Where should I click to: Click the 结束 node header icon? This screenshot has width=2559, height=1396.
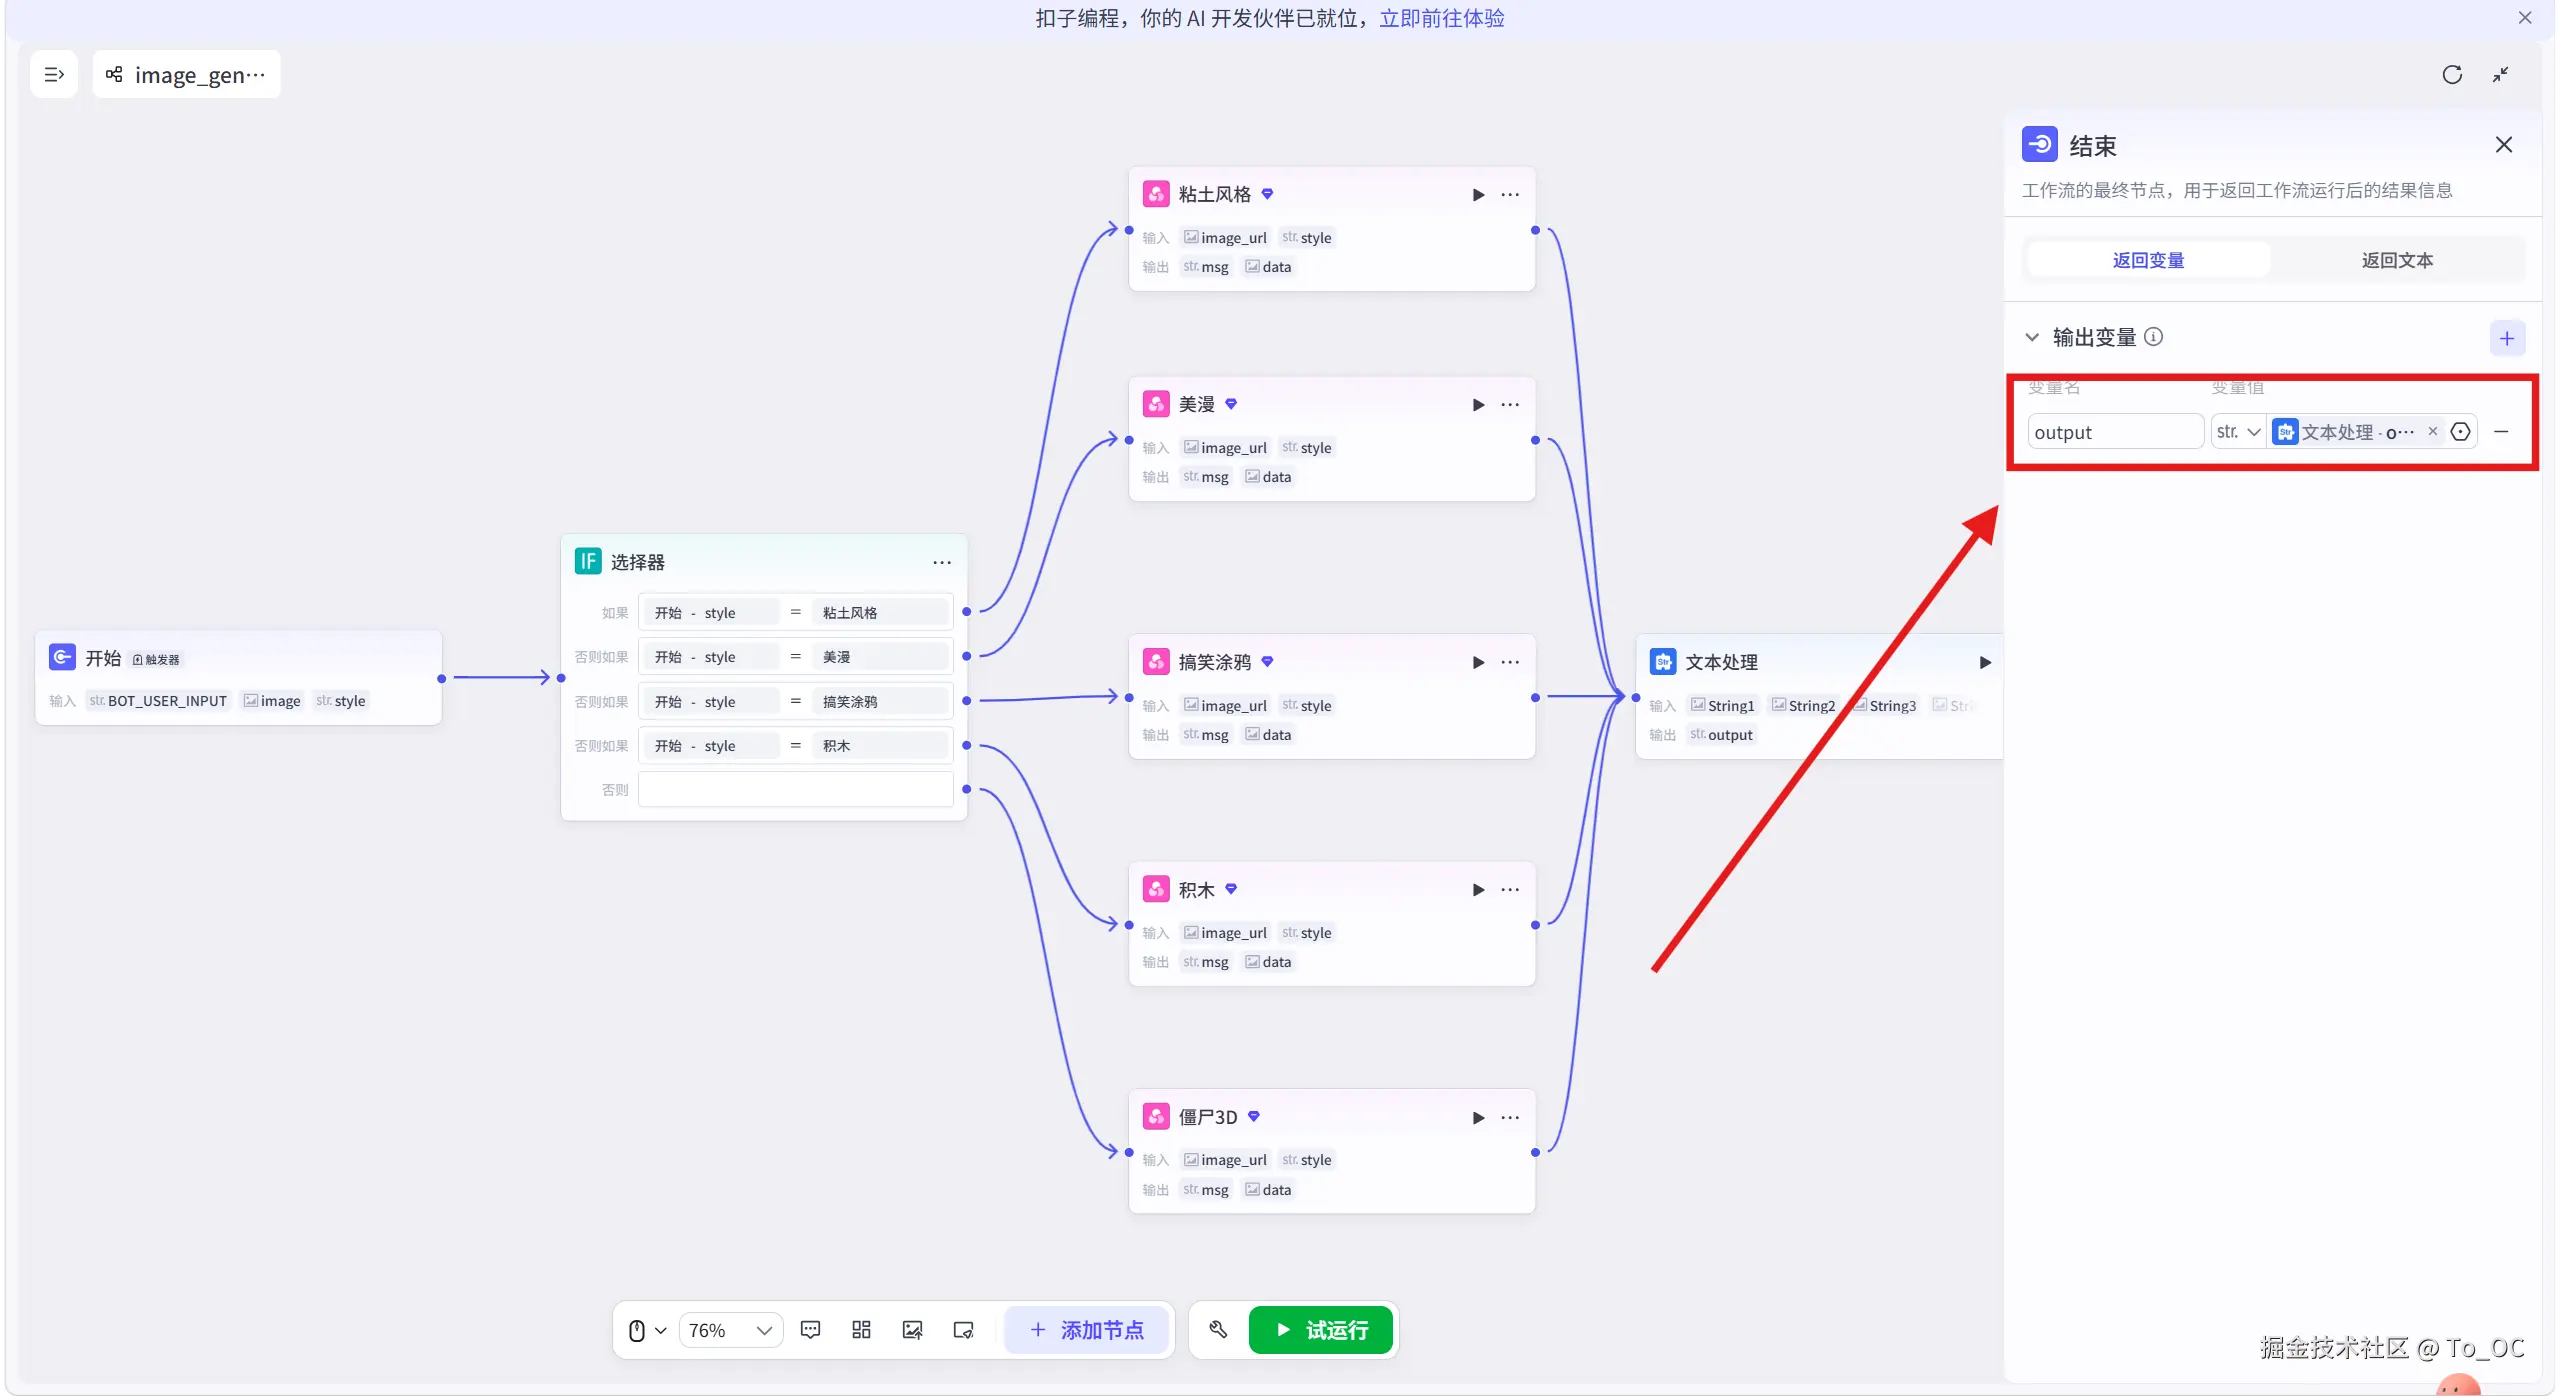coord(2039,145)
